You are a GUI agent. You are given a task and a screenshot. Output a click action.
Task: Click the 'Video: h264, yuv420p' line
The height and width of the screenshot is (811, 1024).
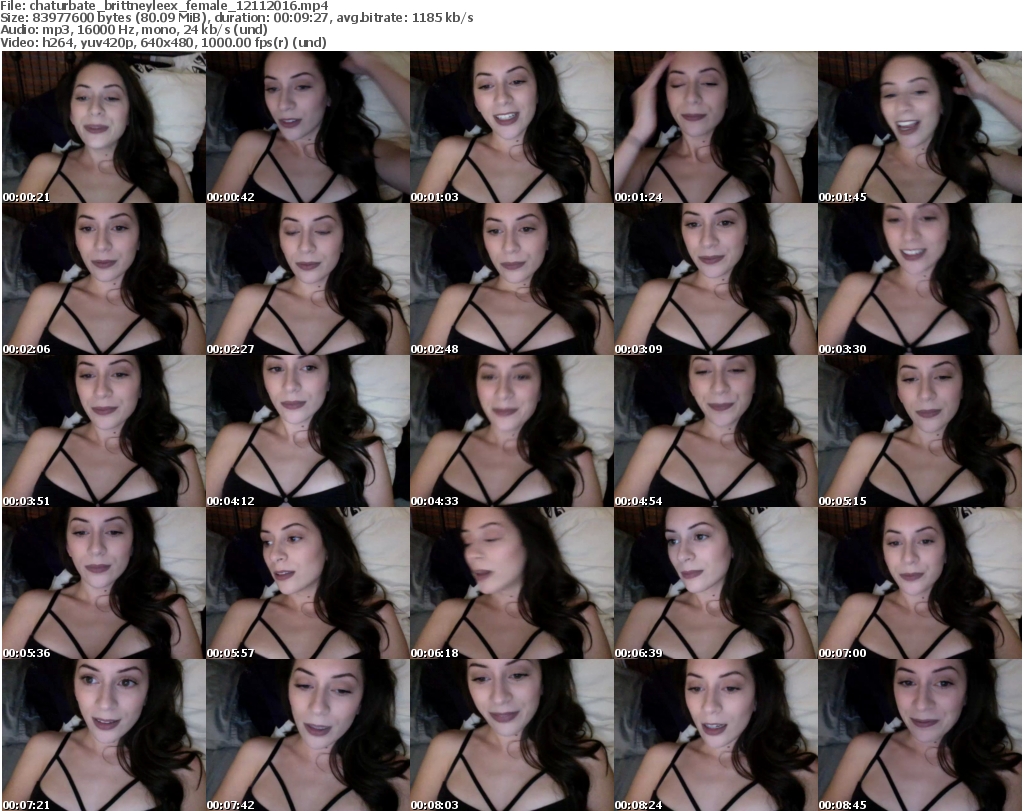tap(163, 42)
